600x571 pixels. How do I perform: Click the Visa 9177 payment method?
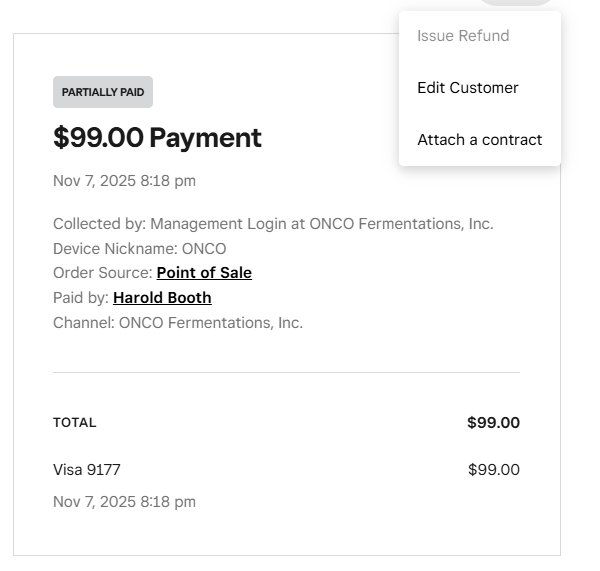87,470
